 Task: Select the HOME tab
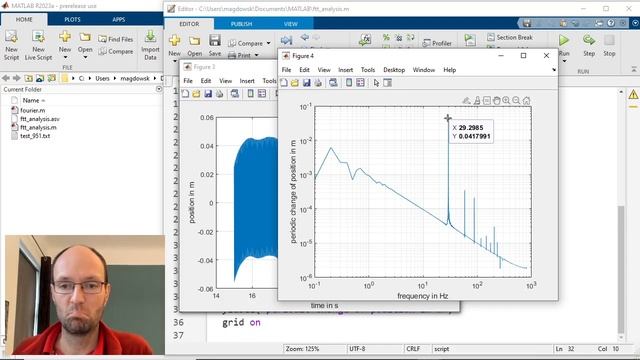[24, 20]
